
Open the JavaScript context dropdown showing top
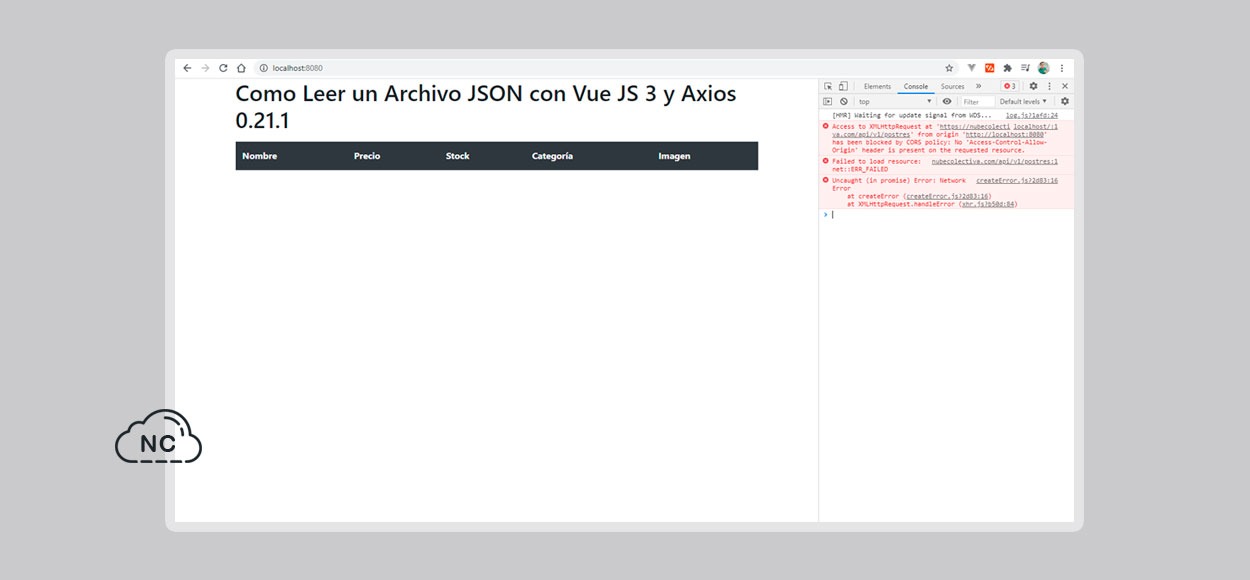[x=894, y=101]
